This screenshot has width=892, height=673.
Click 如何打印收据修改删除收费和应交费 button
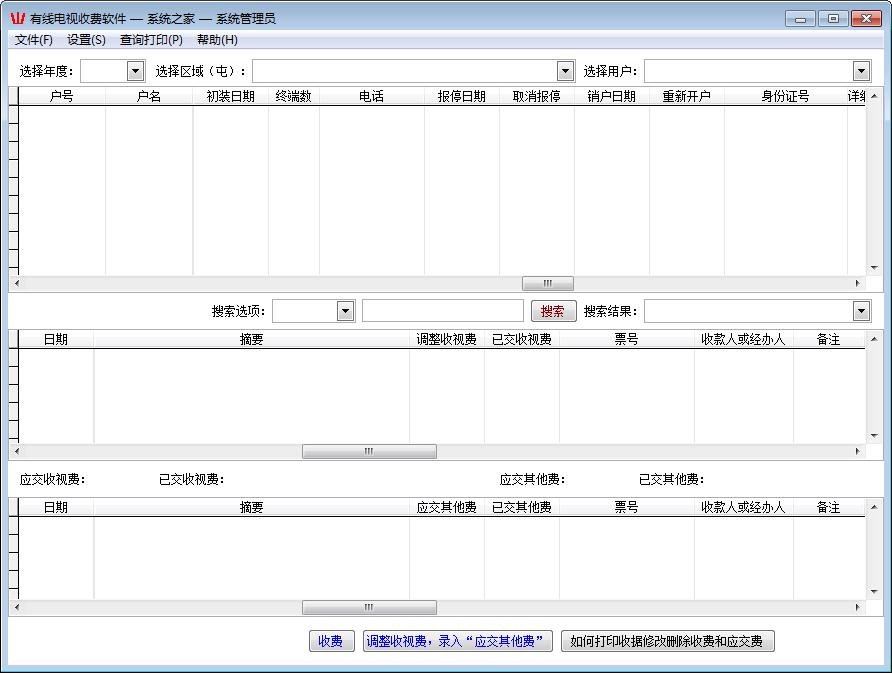(x=667, y=641)
